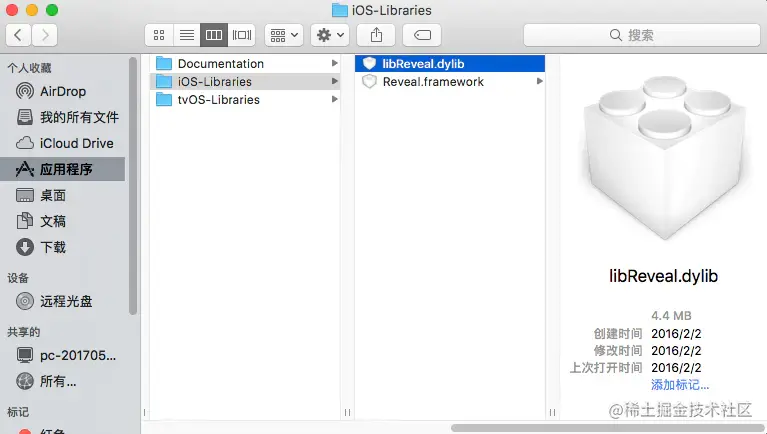The image size is (767, 434).
Task: Click the iOS-Libraries title folder icon
Action: (x=339, y=10)
